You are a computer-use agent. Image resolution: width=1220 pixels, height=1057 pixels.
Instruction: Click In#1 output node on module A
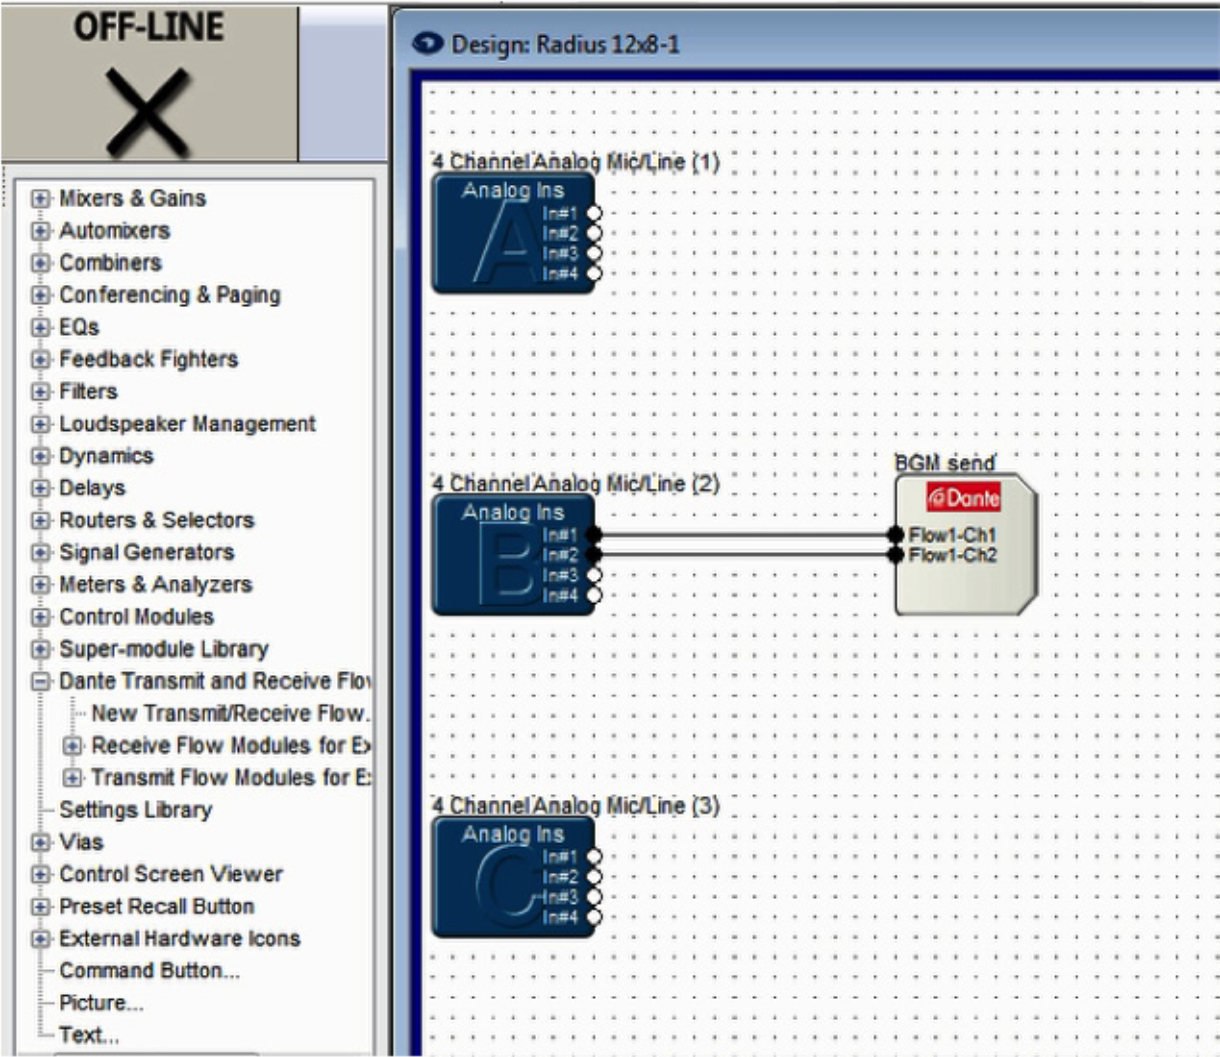click(x=594, y=213)
